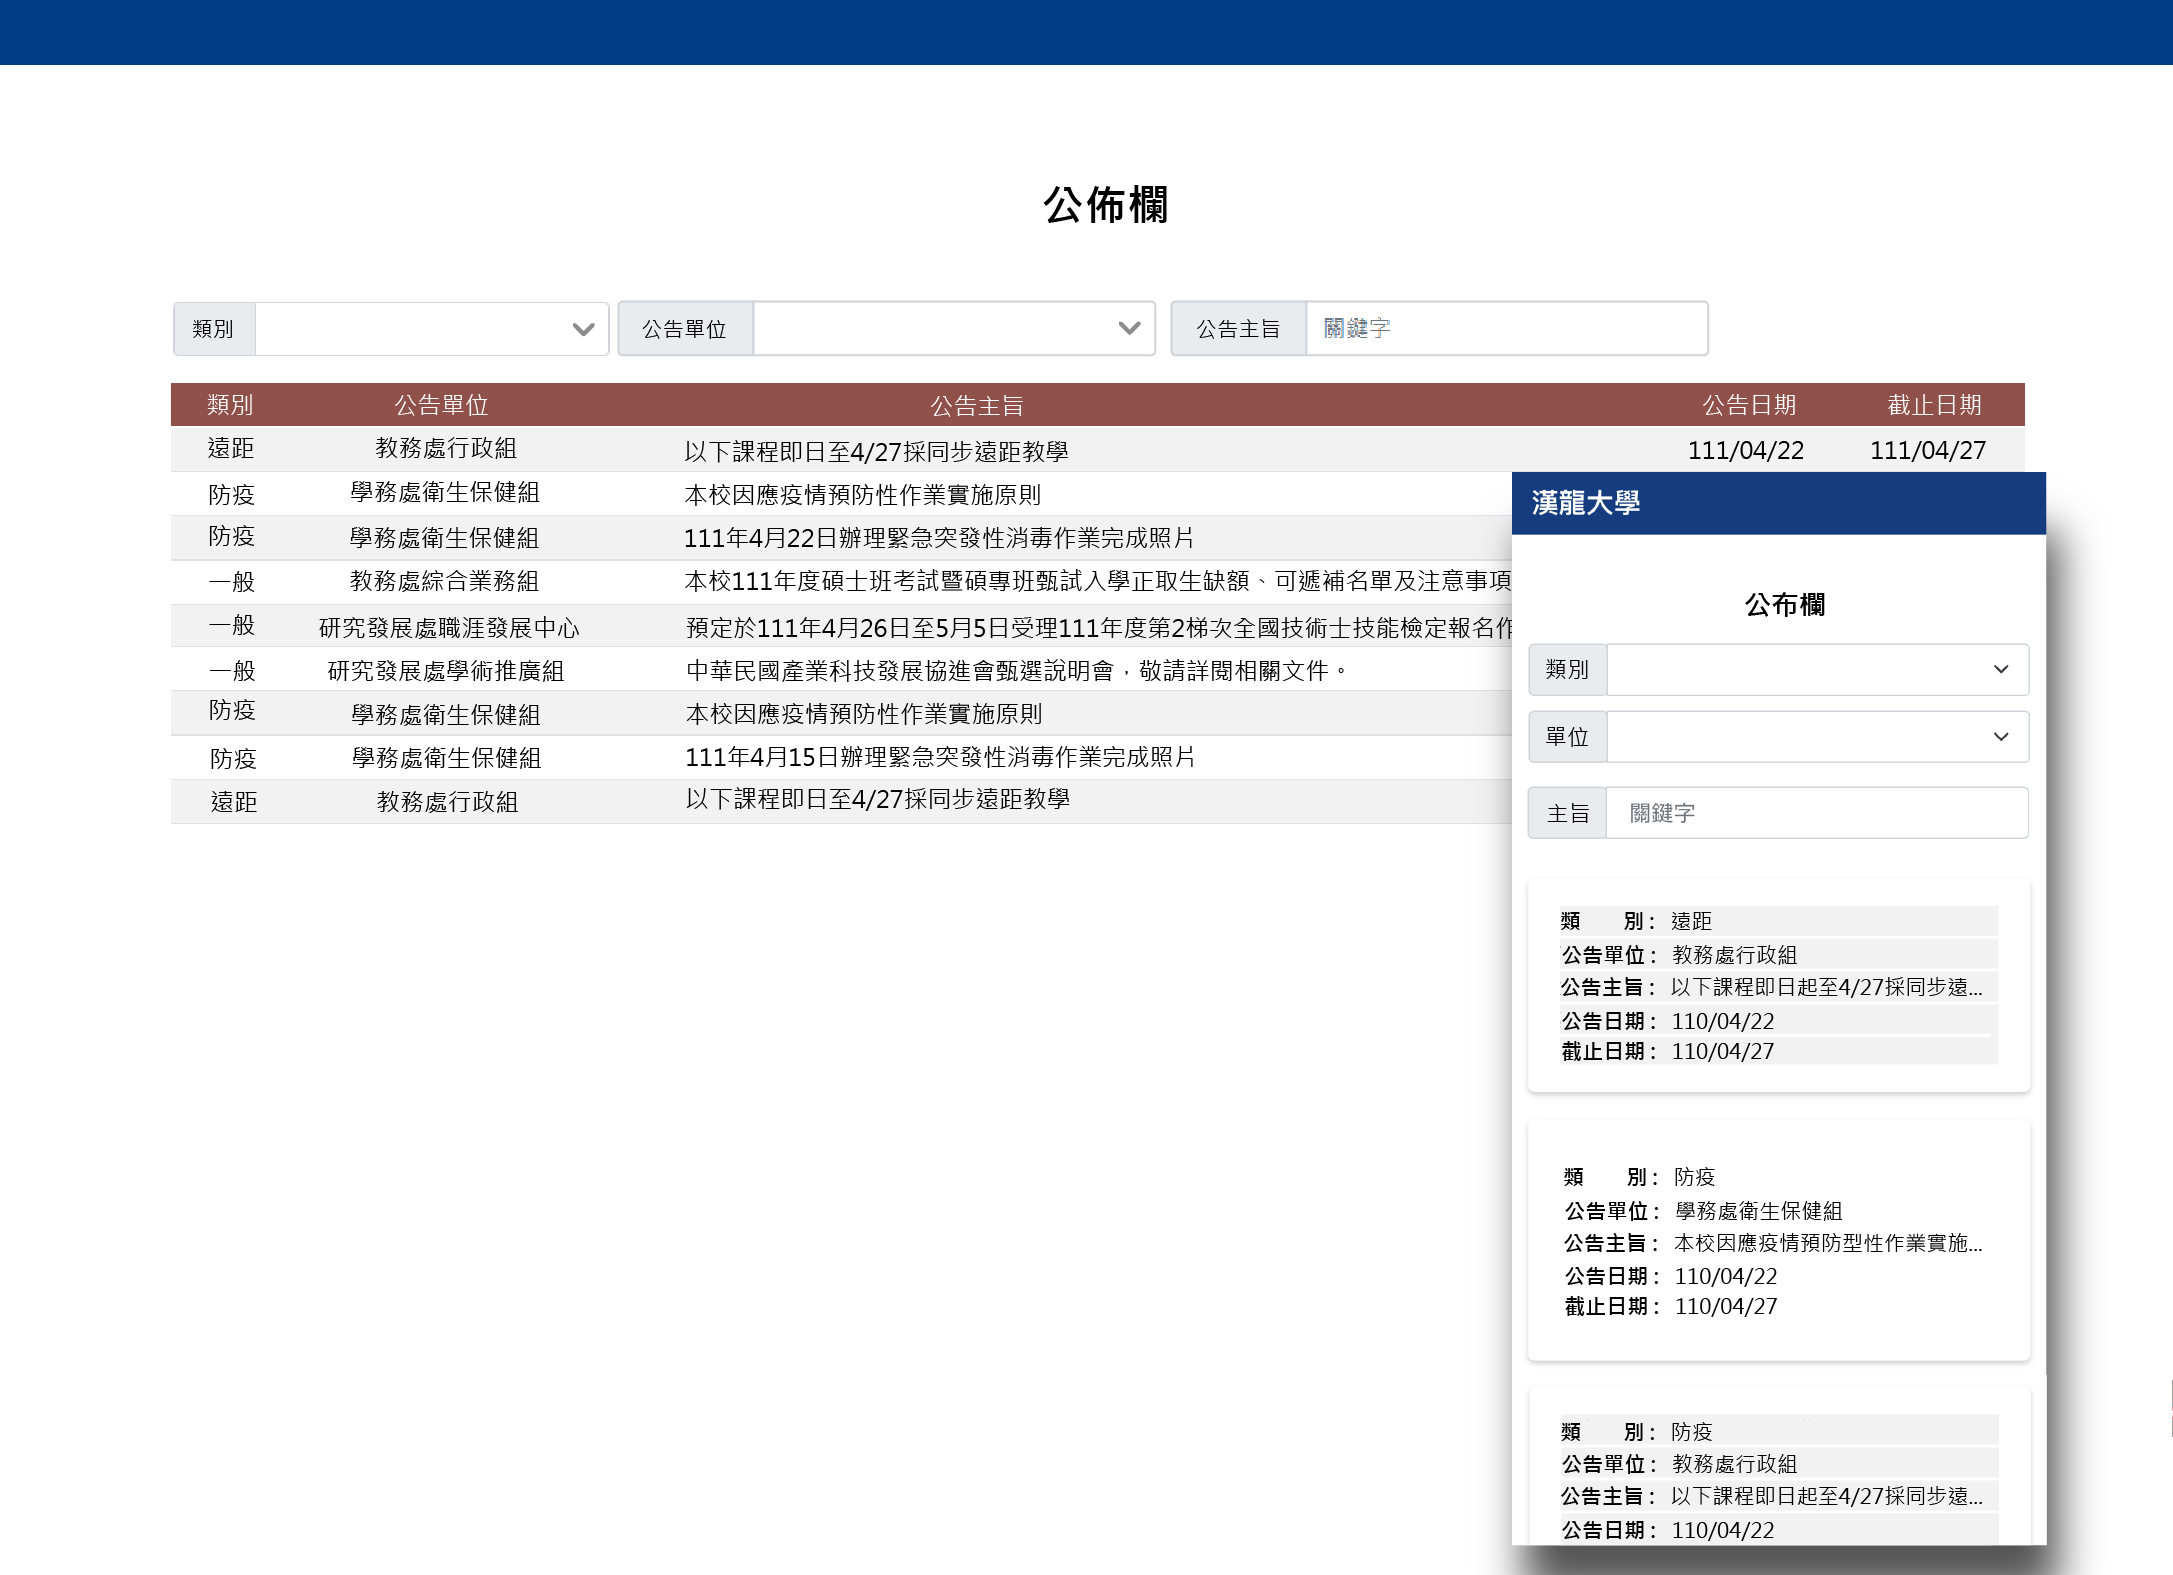Open the mobile 類別 dropdown
Image resolution: width=2173 pixels, height=1575 pixels.
pos(1816,670)
